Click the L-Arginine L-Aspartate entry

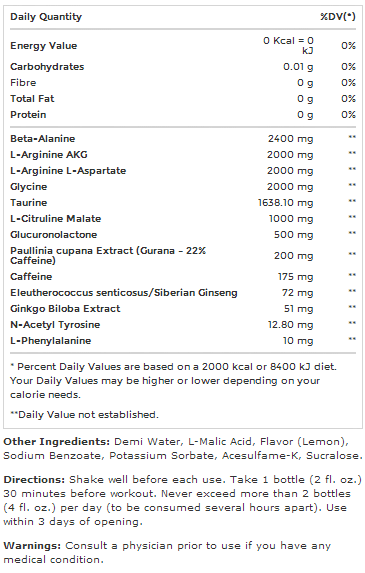(68, 171)
